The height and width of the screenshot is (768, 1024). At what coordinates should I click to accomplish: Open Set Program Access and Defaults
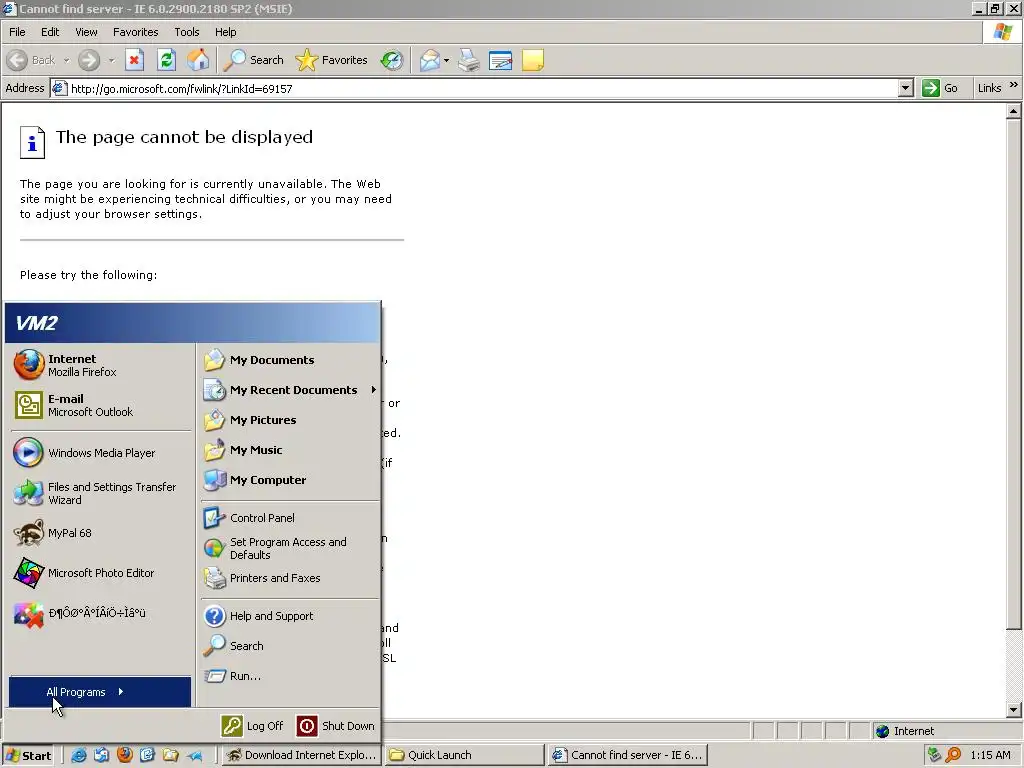[x=290, y=548]
